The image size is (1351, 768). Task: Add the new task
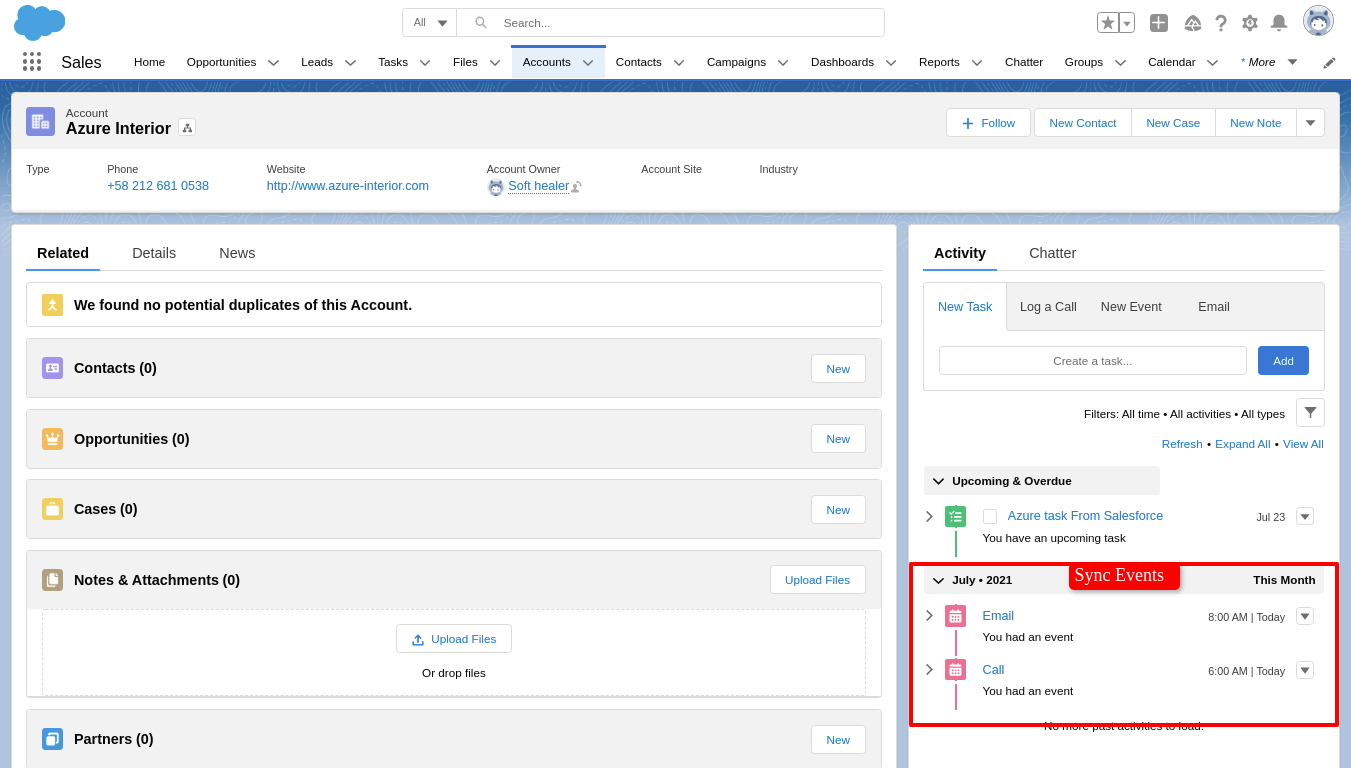click(1283, 361)
